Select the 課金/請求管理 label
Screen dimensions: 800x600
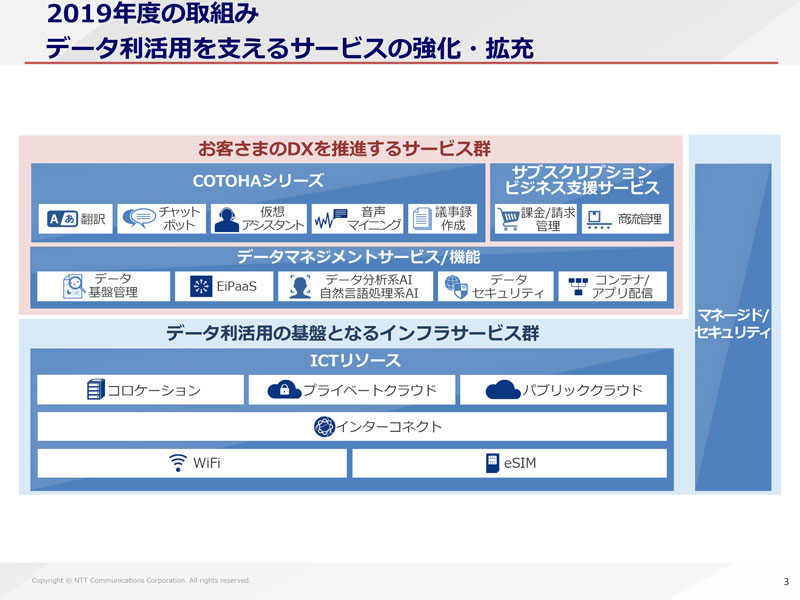pos(548,219)
